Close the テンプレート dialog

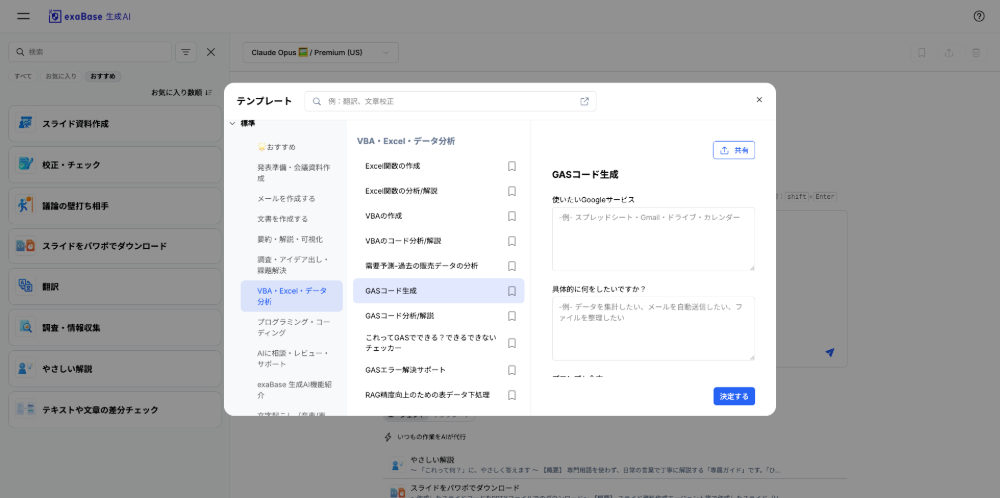click(759, 99)
